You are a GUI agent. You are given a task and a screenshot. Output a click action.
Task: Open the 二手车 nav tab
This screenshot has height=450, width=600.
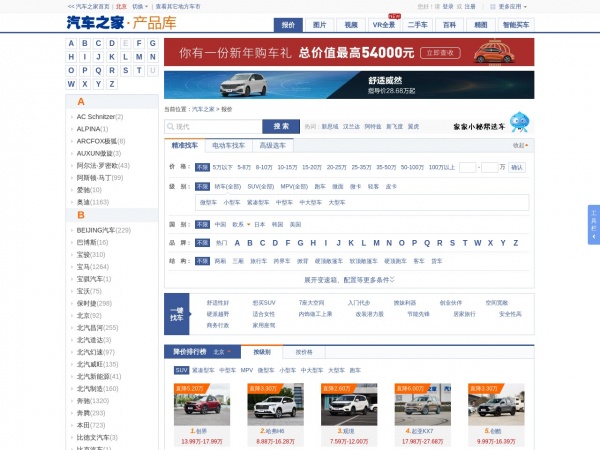[x=417, y=25]
